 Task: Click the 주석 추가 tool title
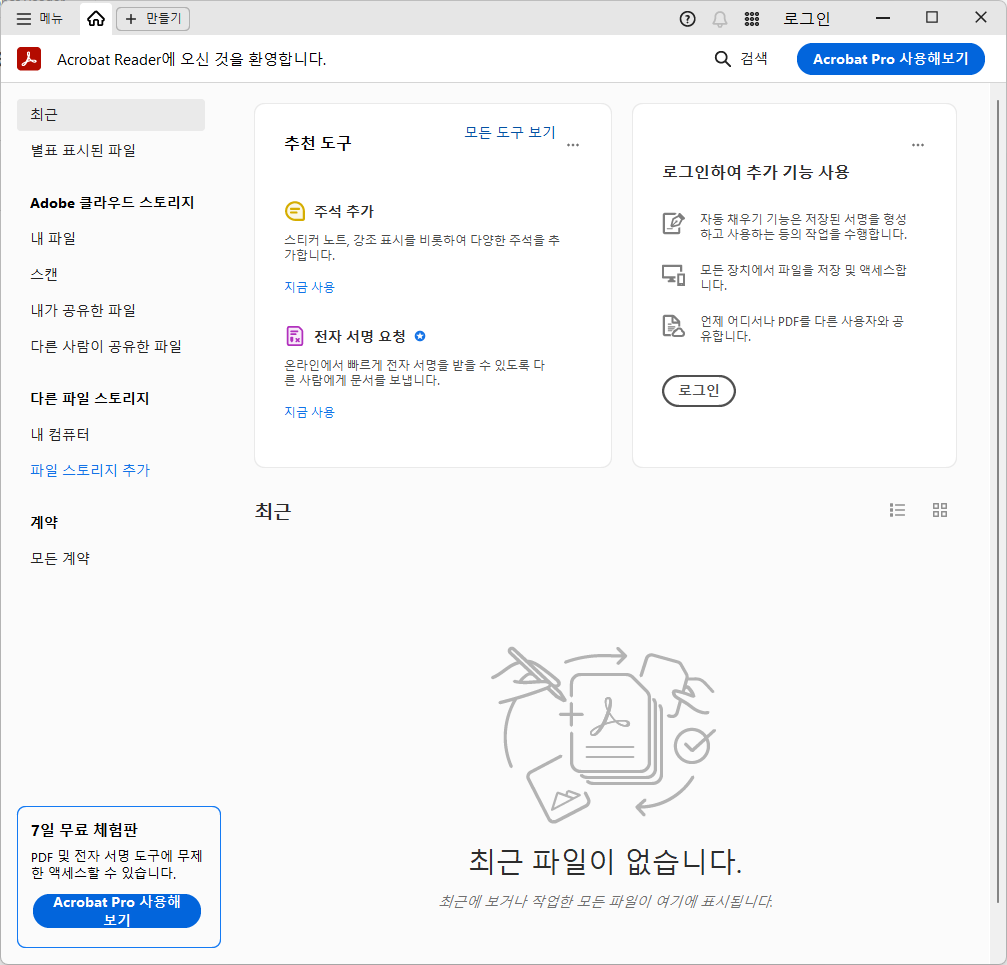[344, 211]
